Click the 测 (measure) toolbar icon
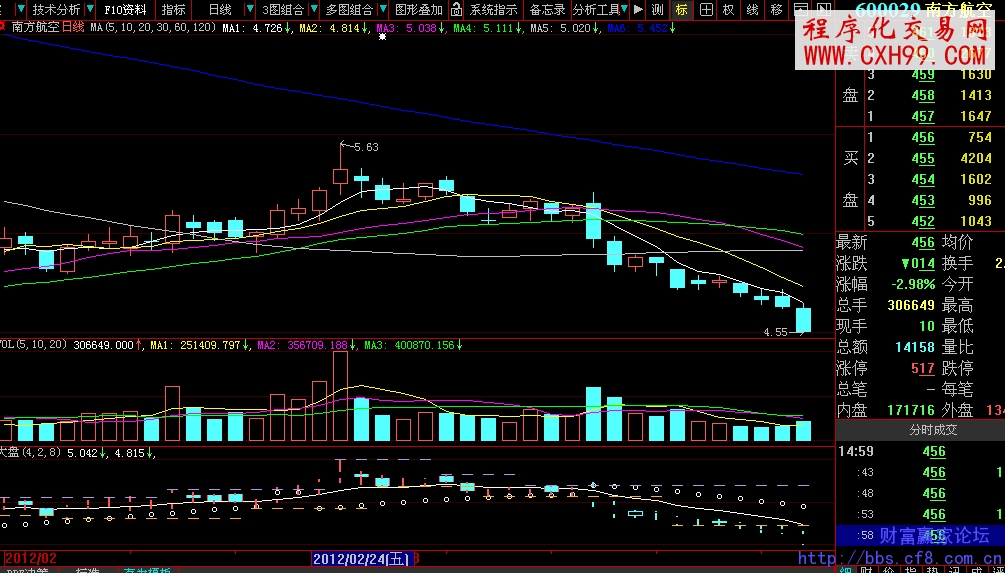 tap(658, 9)
